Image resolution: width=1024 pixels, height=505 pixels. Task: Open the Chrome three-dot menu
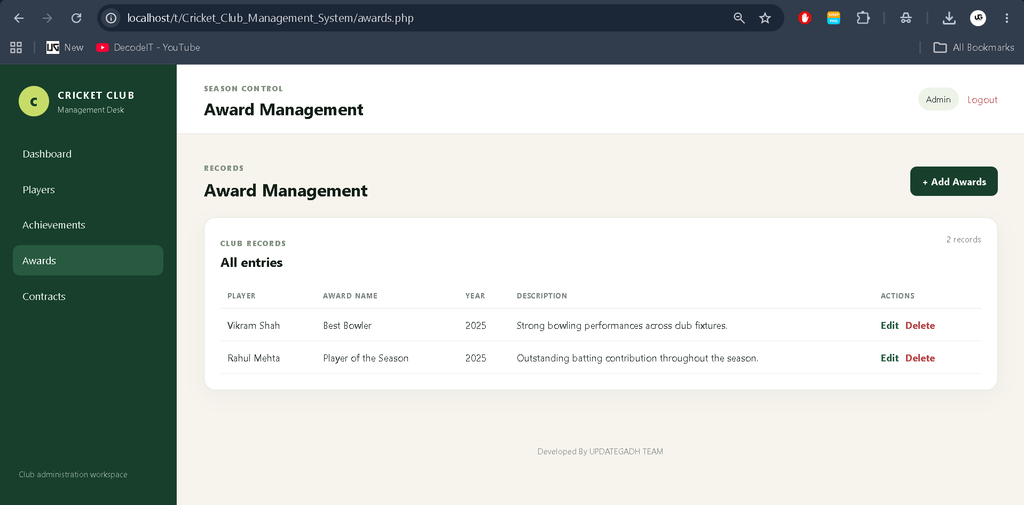pos(1006,18)
